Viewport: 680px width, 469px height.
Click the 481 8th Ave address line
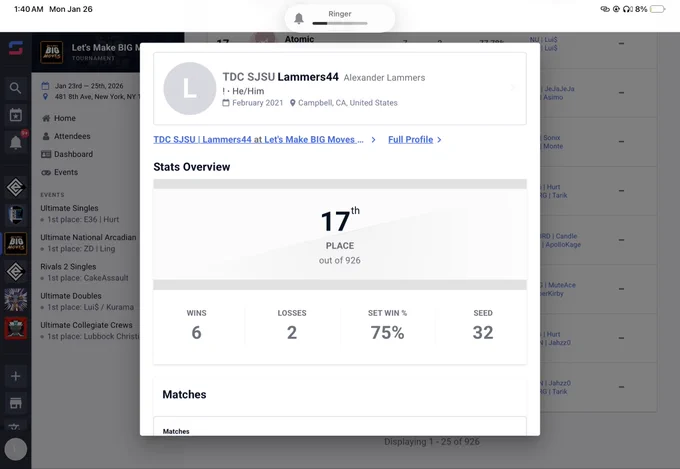pyautogui.click(x=97, y=96)
